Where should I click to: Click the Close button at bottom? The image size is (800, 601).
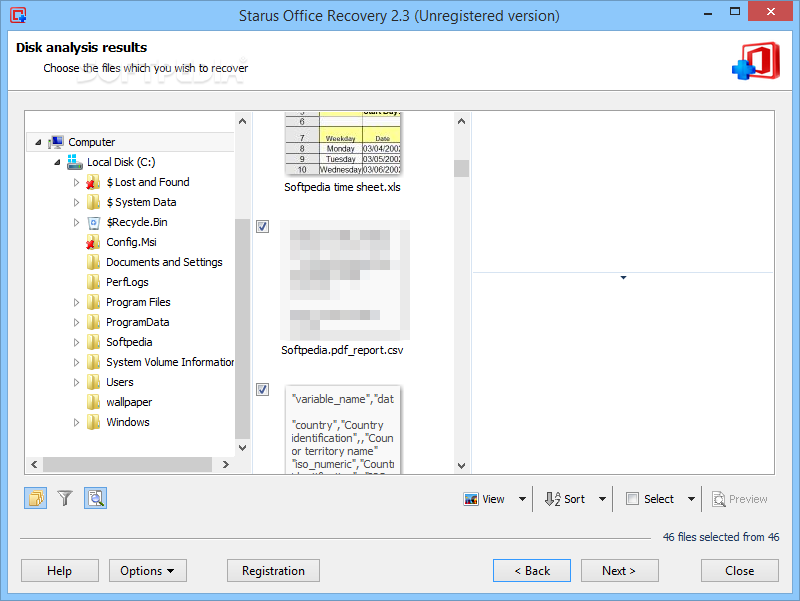click(x=740, y=570)
